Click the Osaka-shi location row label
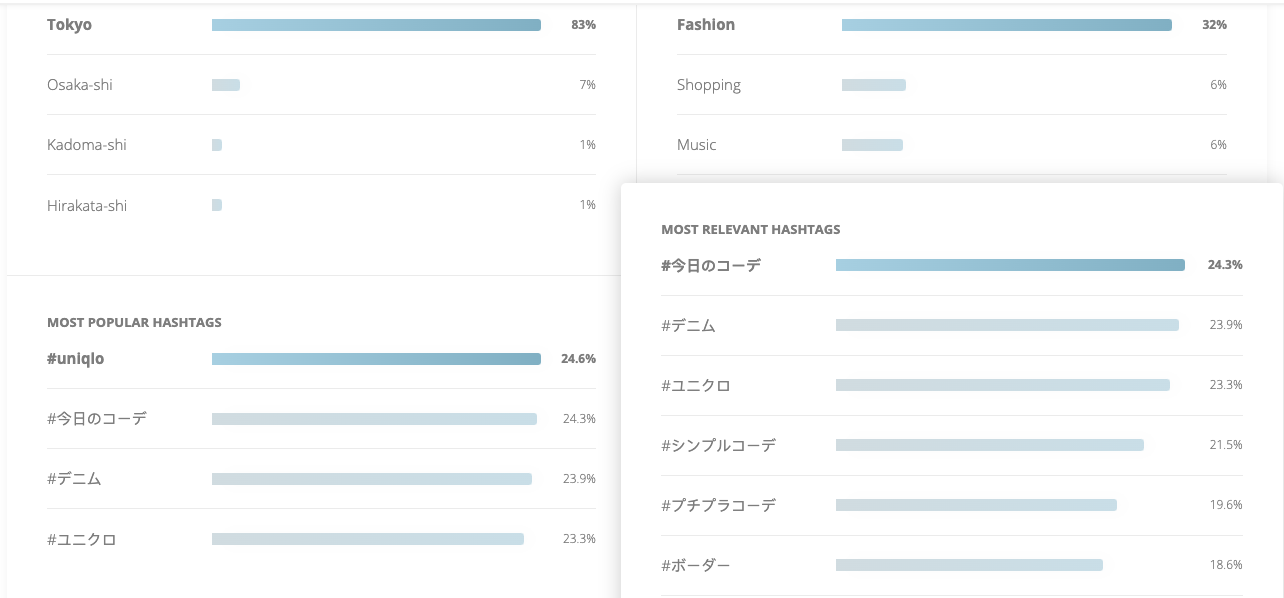1284x598 pixels. [80, 85]
